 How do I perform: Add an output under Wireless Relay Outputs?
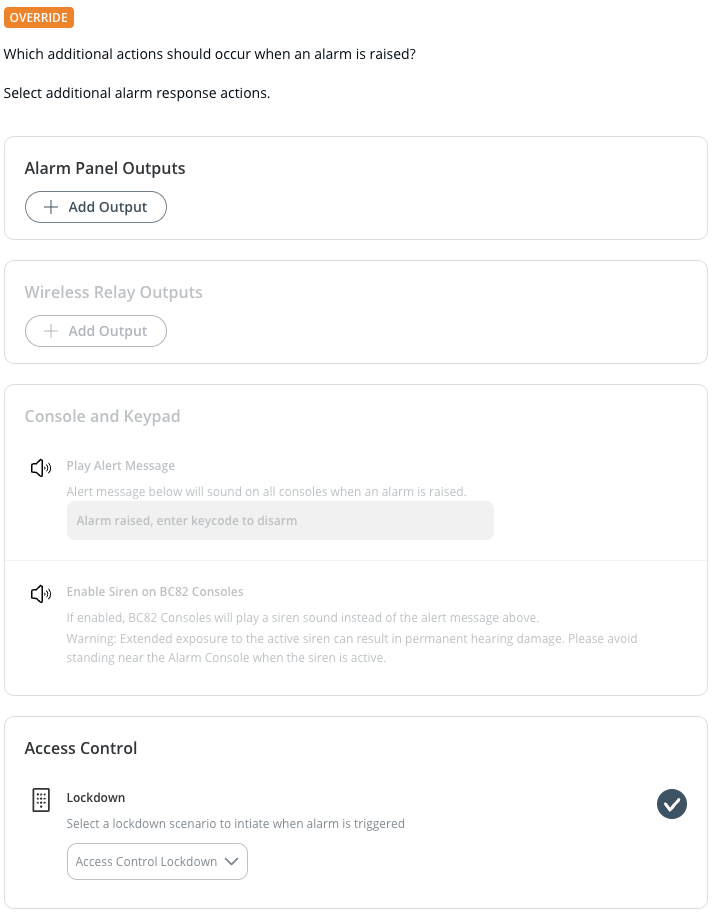96,331
